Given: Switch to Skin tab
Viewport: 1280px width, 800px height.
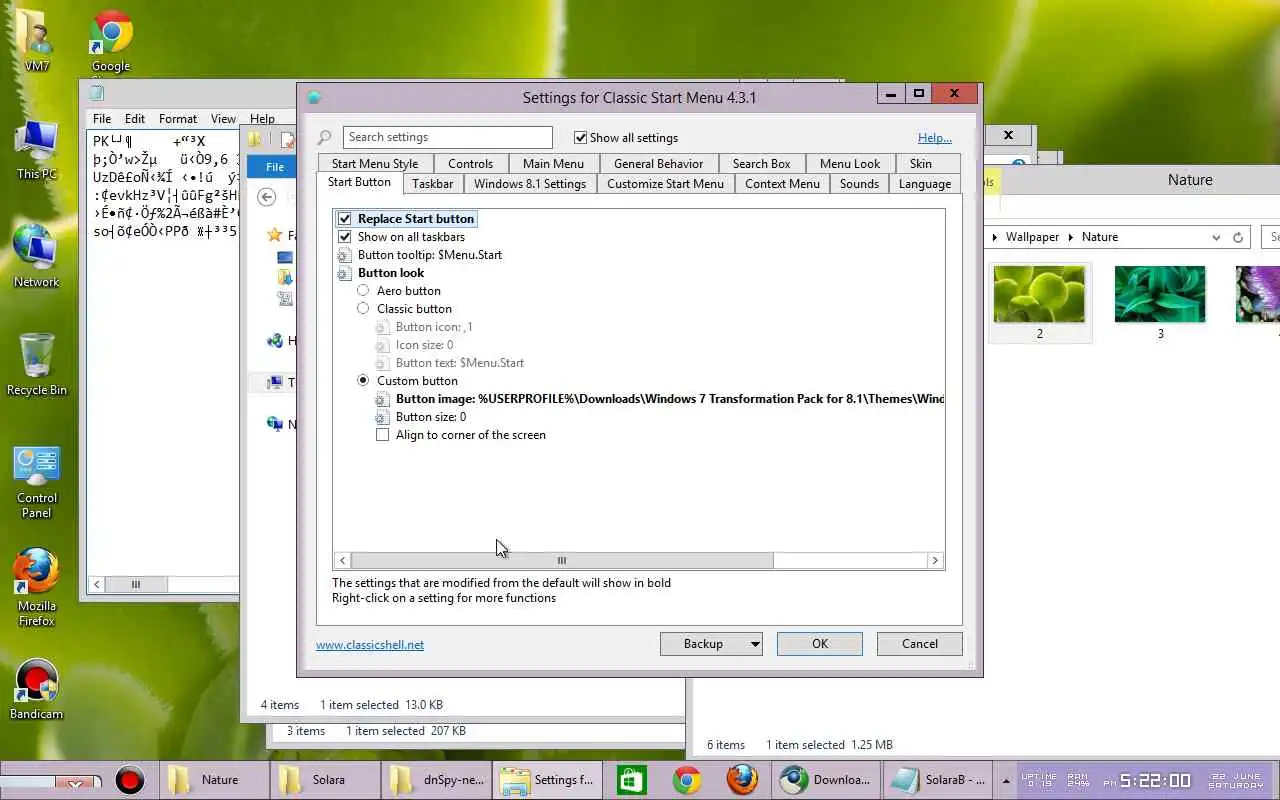Looking at the screenshot, I should tap(921, 164).
